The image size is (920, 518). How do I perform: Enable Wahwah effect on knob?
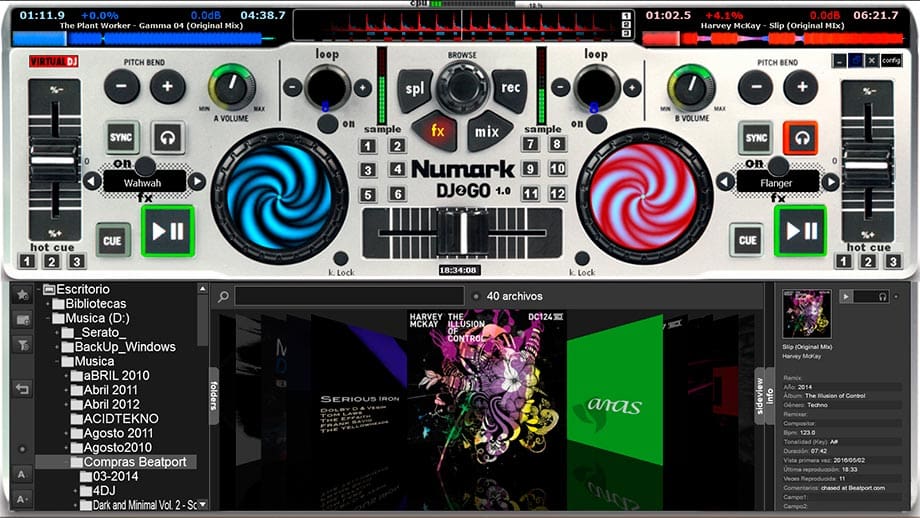(145, 166)
